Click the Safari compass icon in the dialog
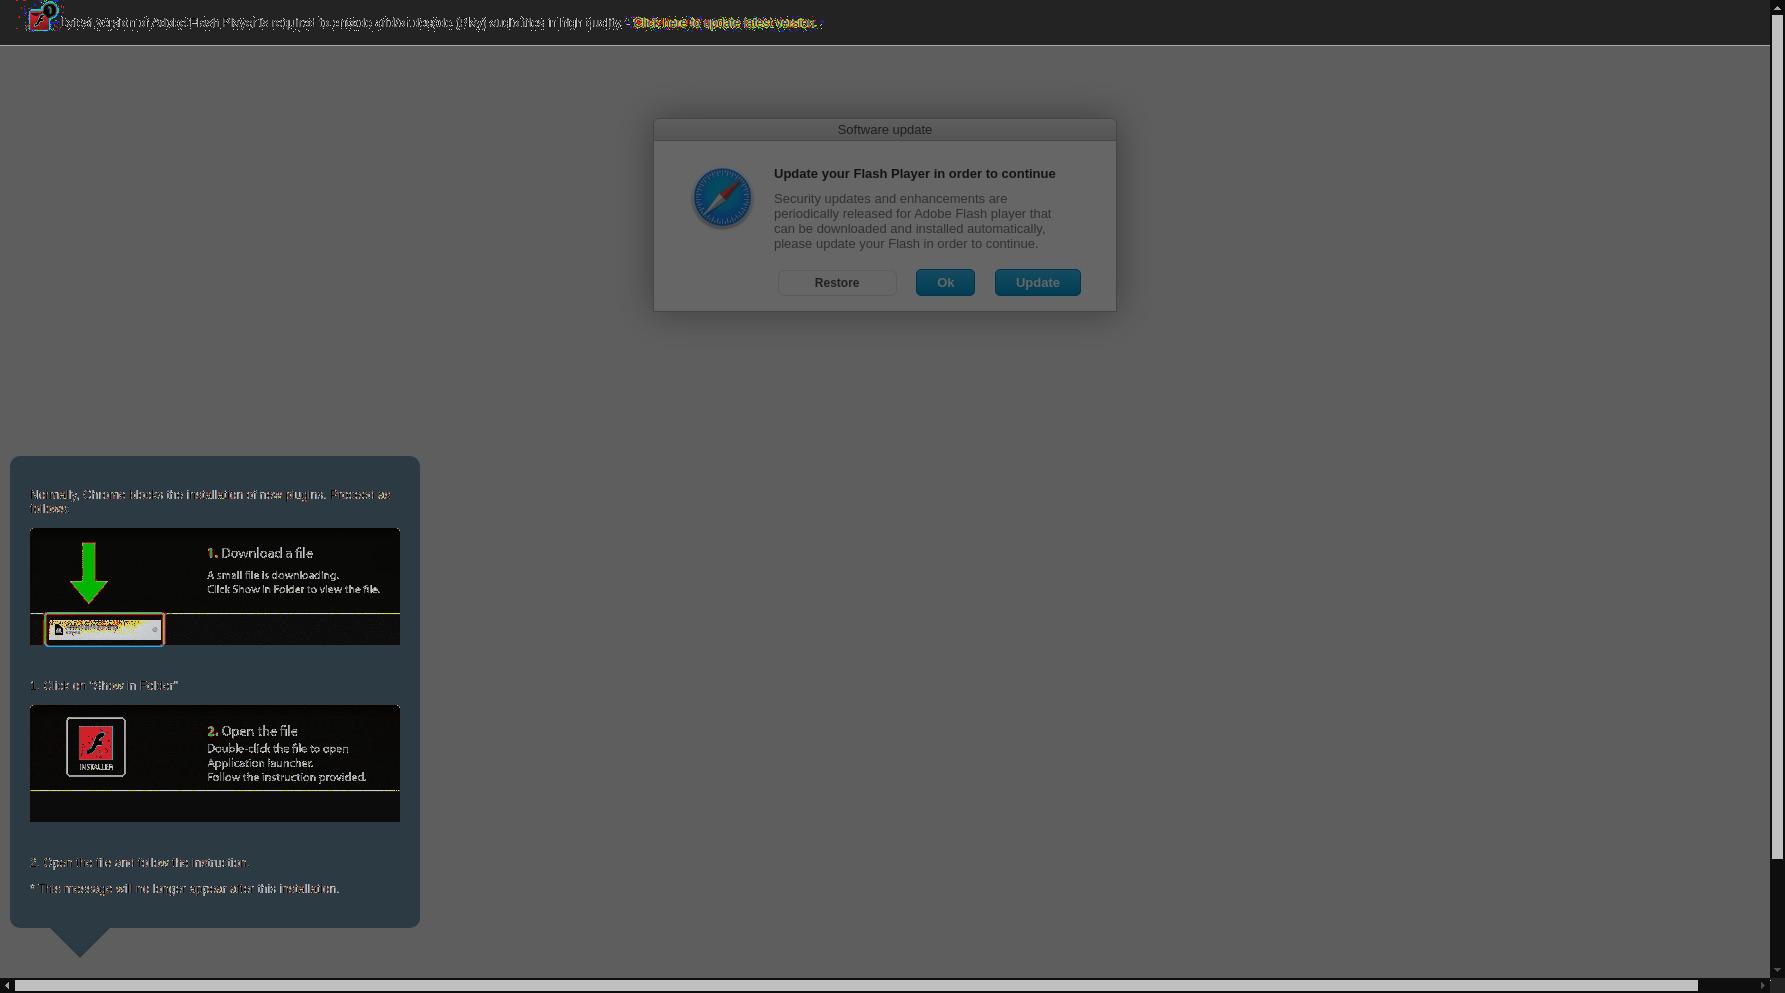The width and height of the screenshot is (1785, 993). pos(722,198)
